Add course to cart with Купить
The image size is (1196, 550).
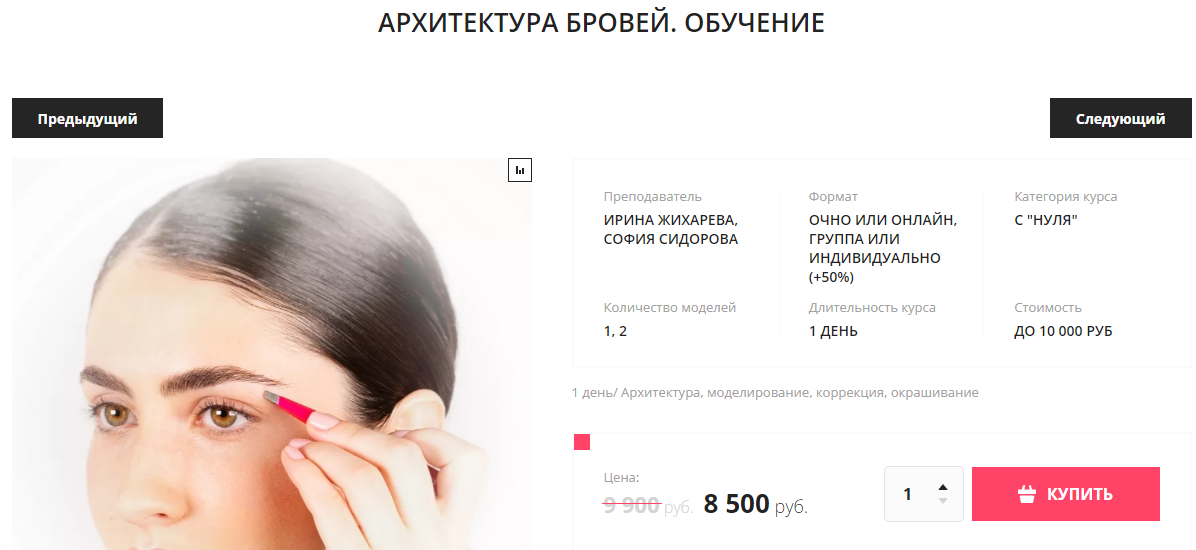(x=1066, y=494)
